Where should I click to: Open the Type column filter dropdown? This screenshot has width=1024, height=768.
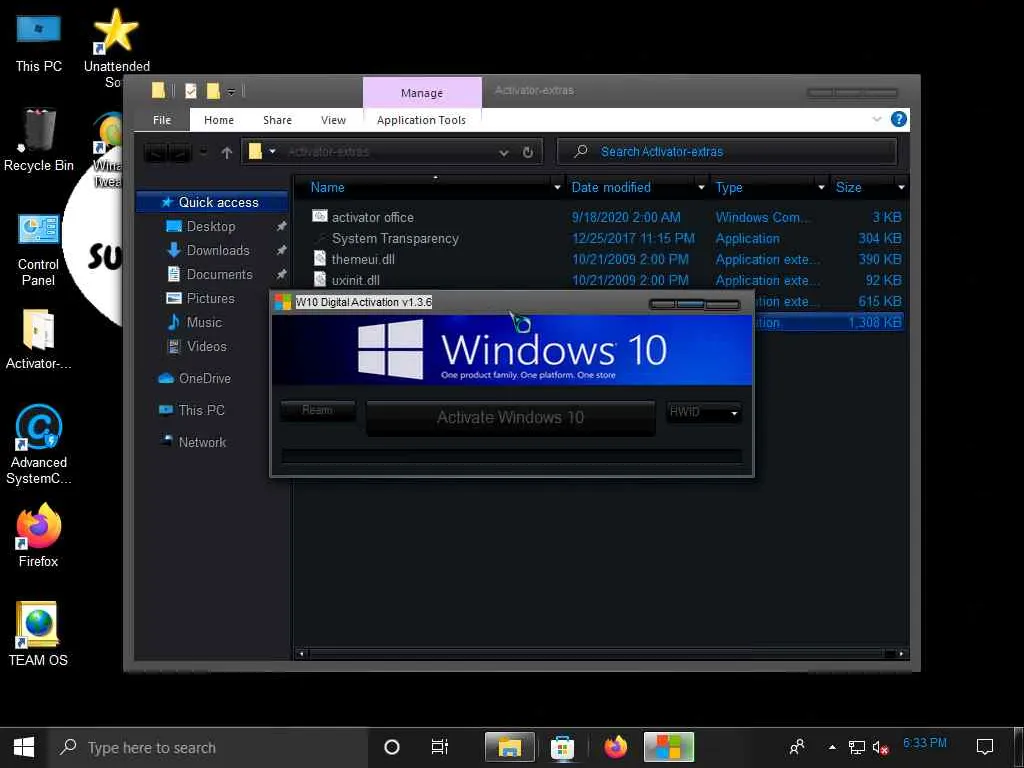point(822,187)
